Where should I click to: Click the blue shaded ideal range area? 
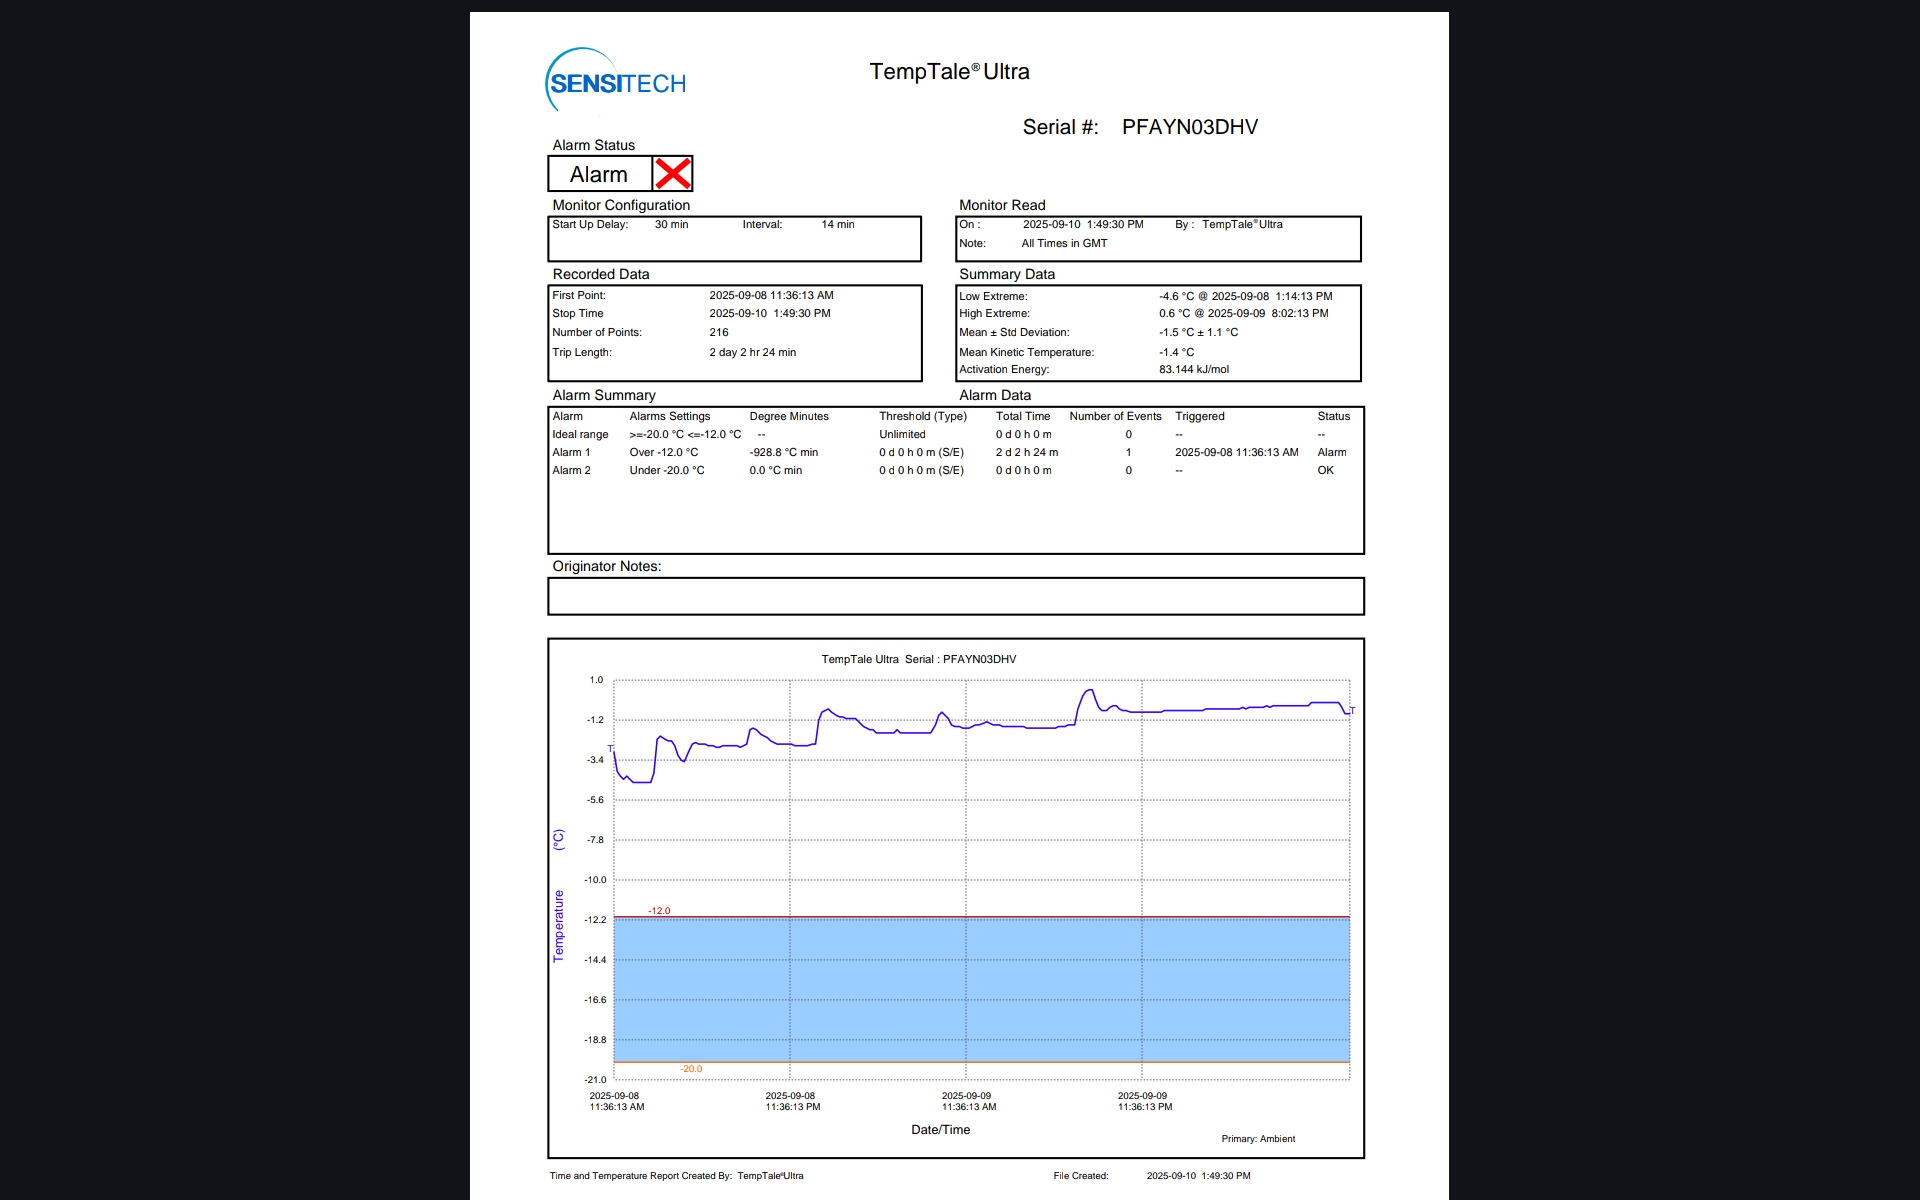(980, 990)
